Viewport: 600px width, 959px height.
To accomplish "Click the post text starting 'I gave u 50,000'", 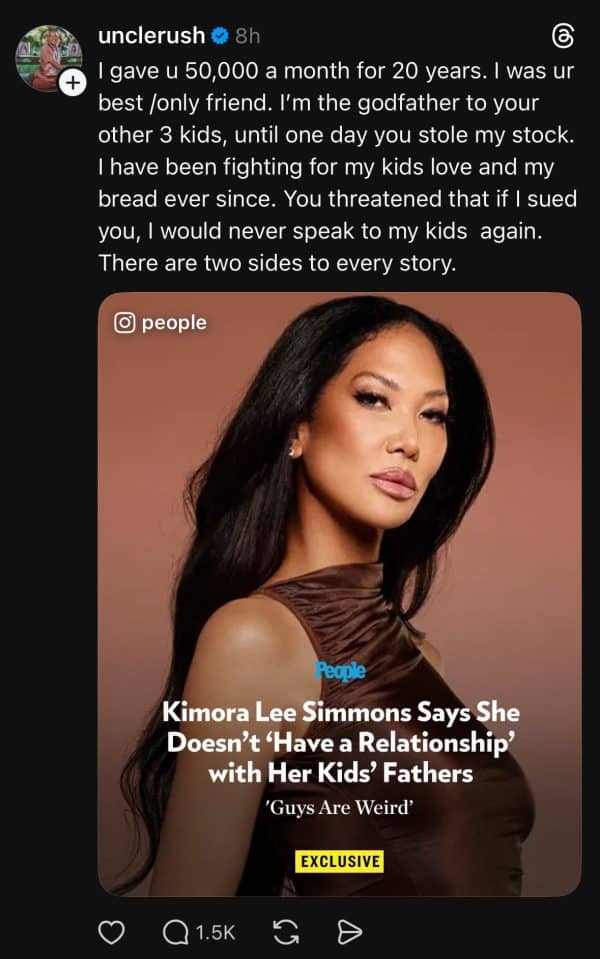I will pos(337,166).
